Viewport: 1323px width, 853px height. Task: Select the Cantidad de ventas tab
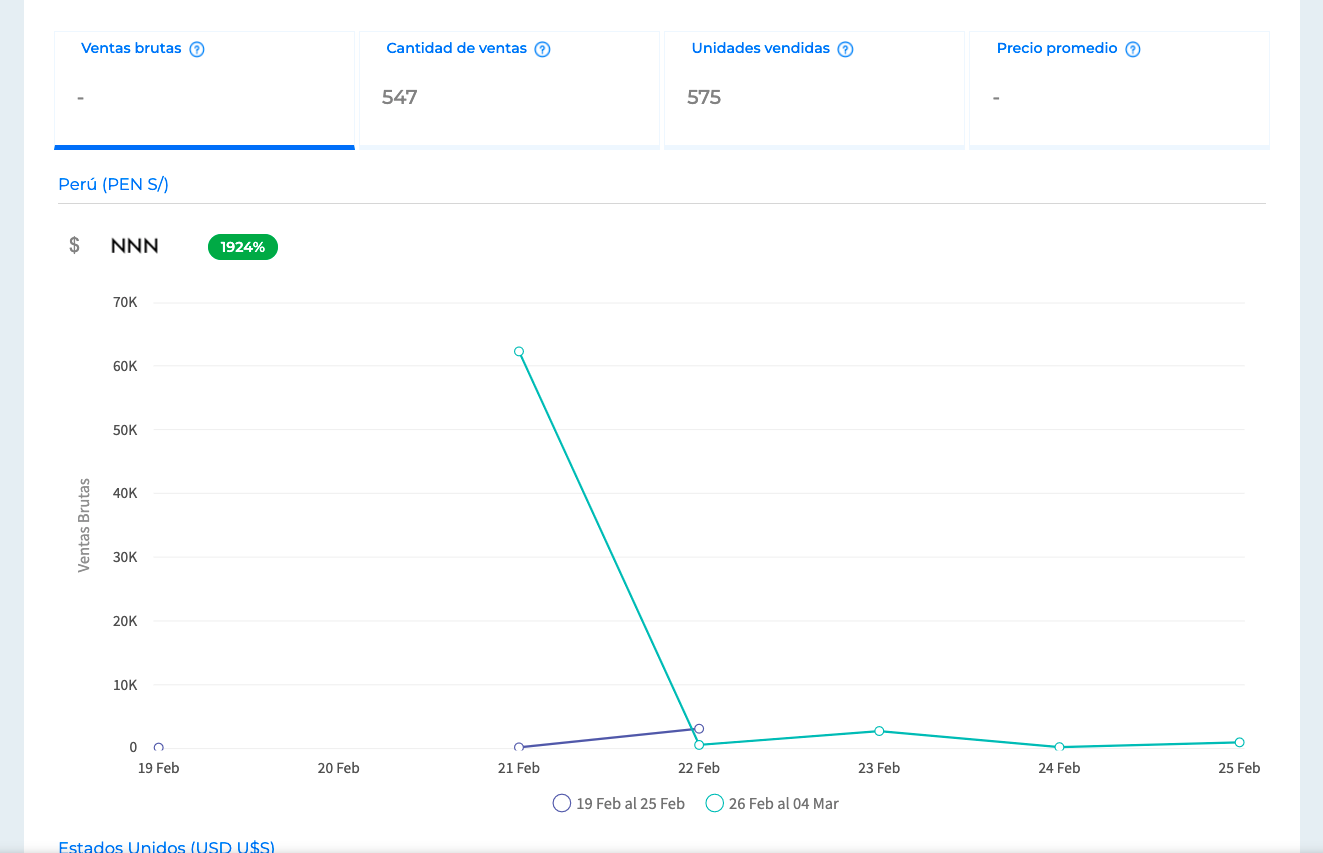[x=510, y=90]
